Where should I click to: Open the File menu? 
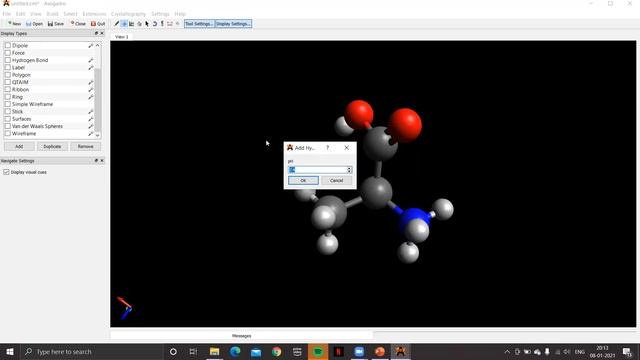click(x=7, y=14)
